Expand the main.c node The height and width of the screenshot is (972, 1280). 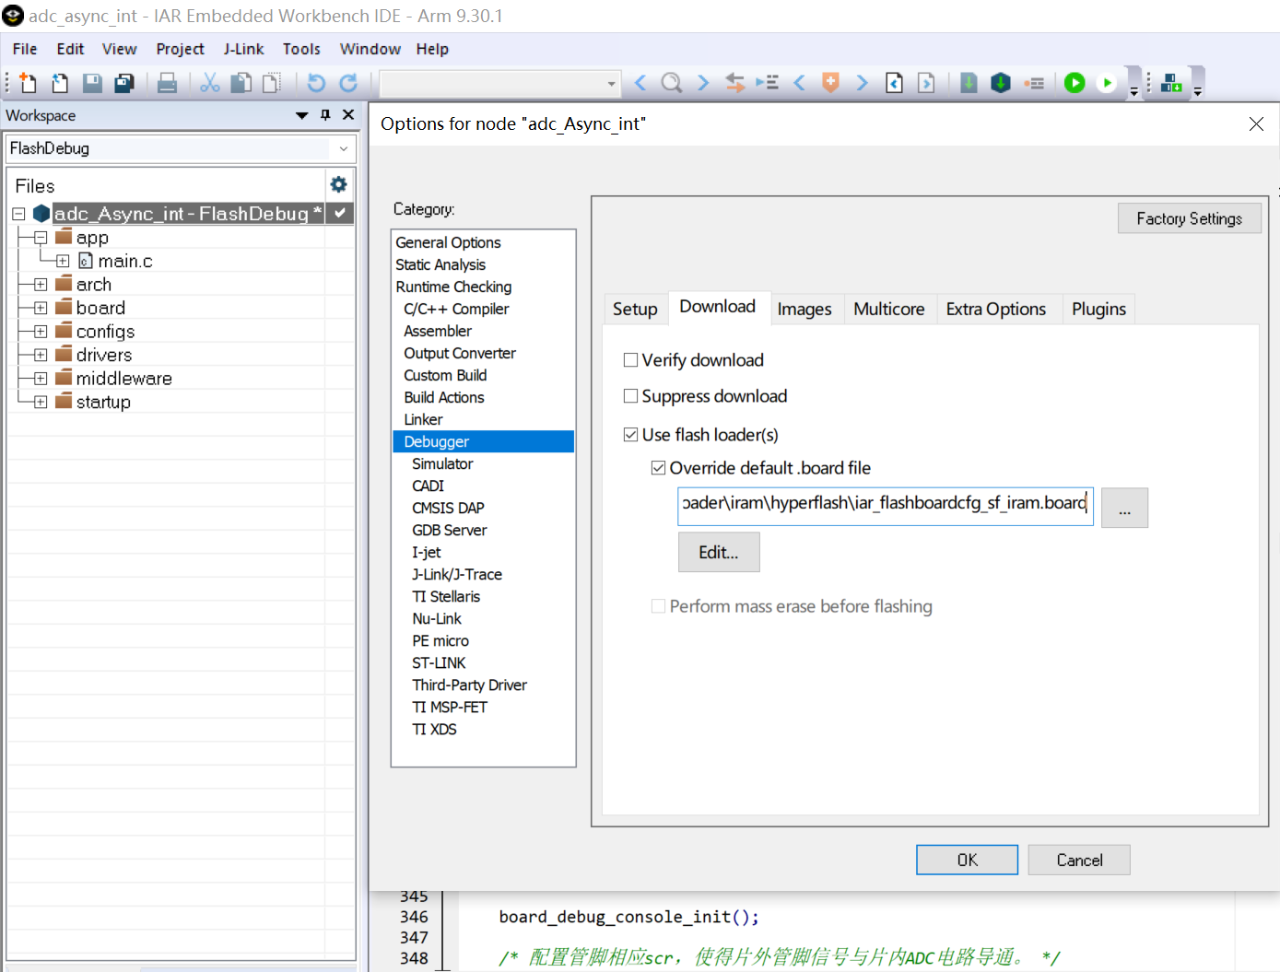point(62,261)
